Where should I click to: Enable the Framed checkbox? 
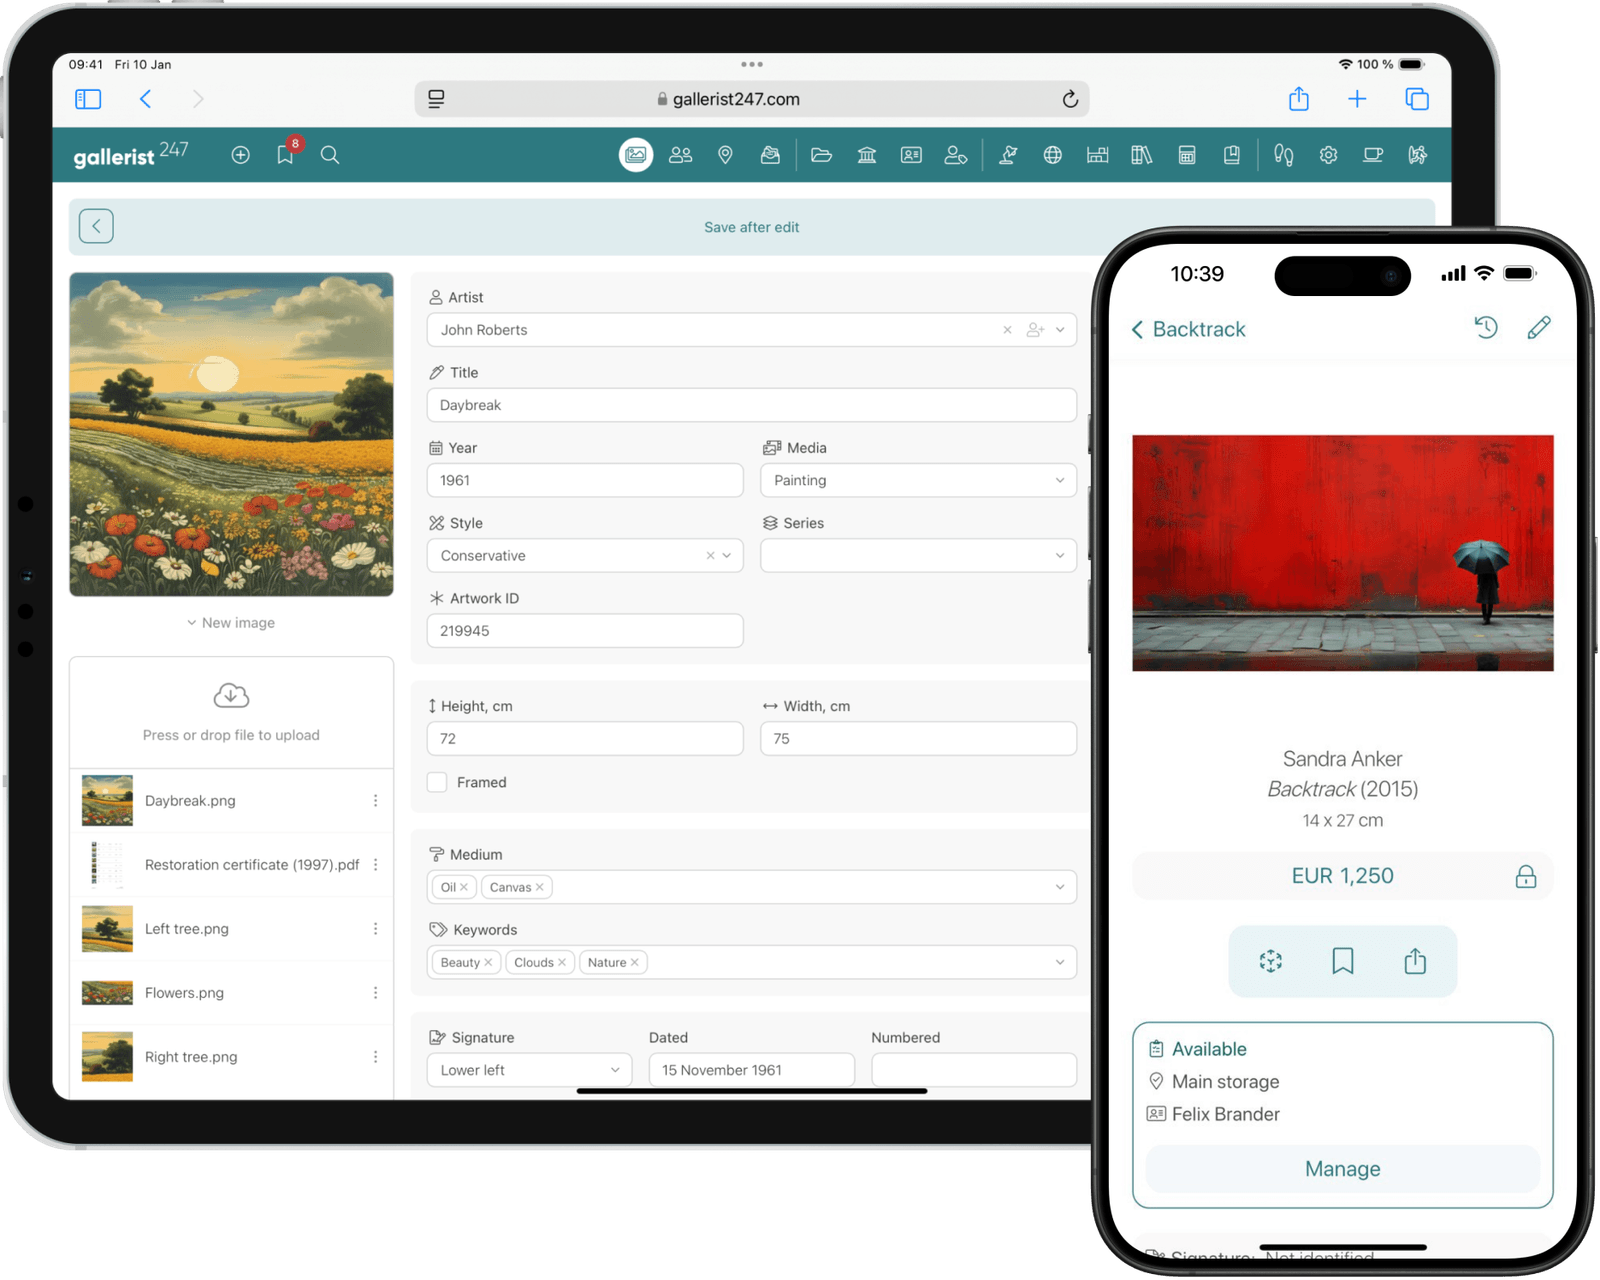click(x=437, y=782)
